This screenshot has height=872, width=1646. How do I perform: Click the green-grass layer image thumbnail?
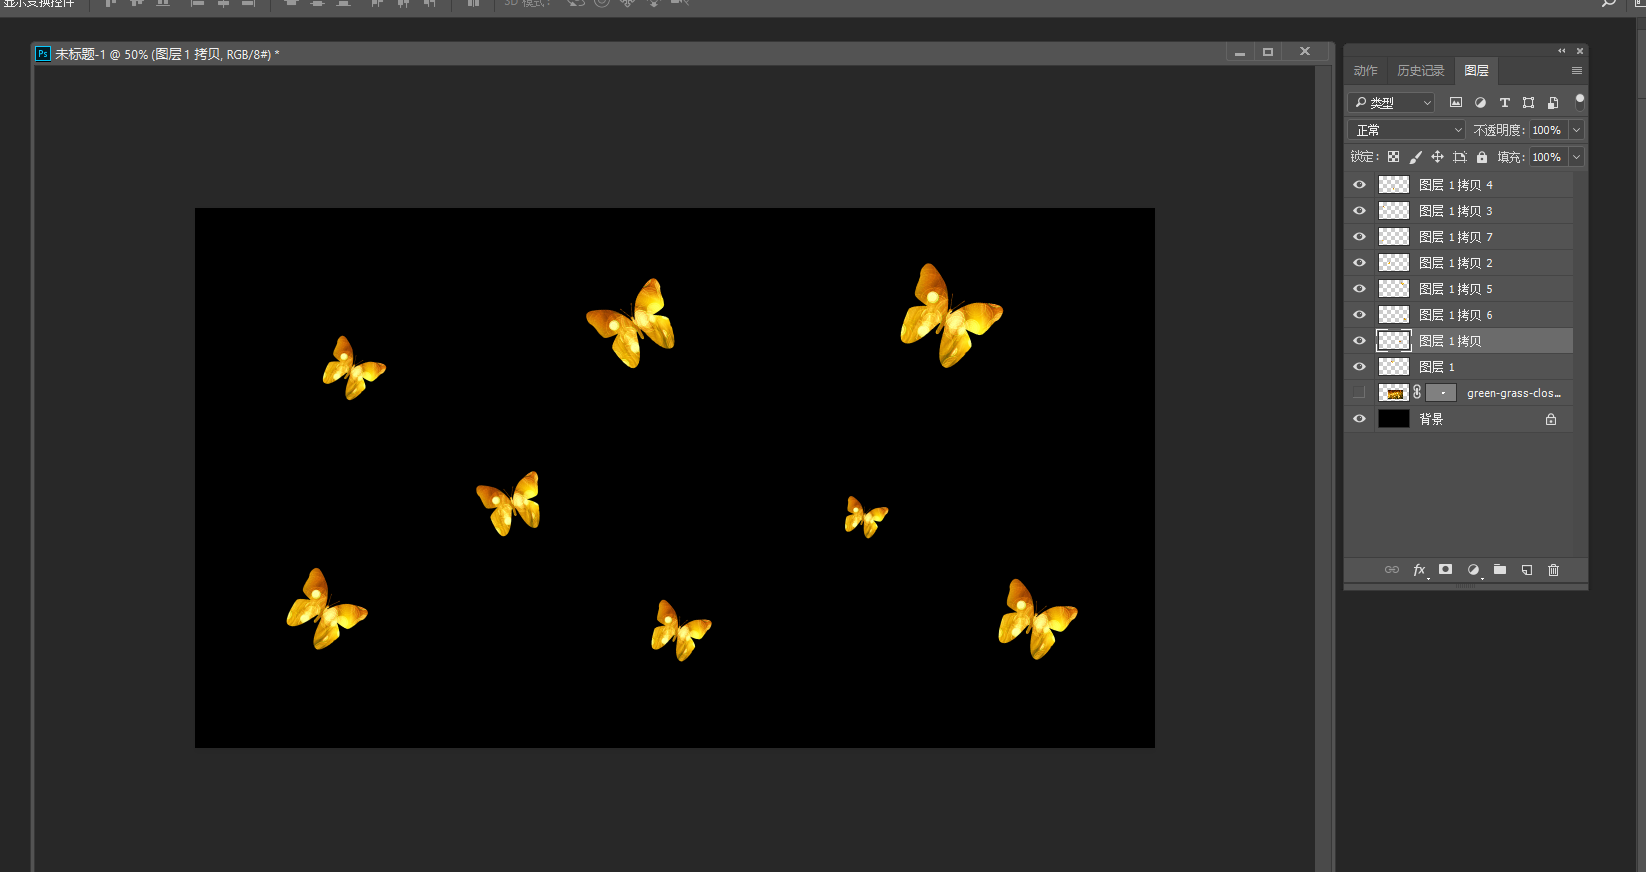click(1394, 393)
